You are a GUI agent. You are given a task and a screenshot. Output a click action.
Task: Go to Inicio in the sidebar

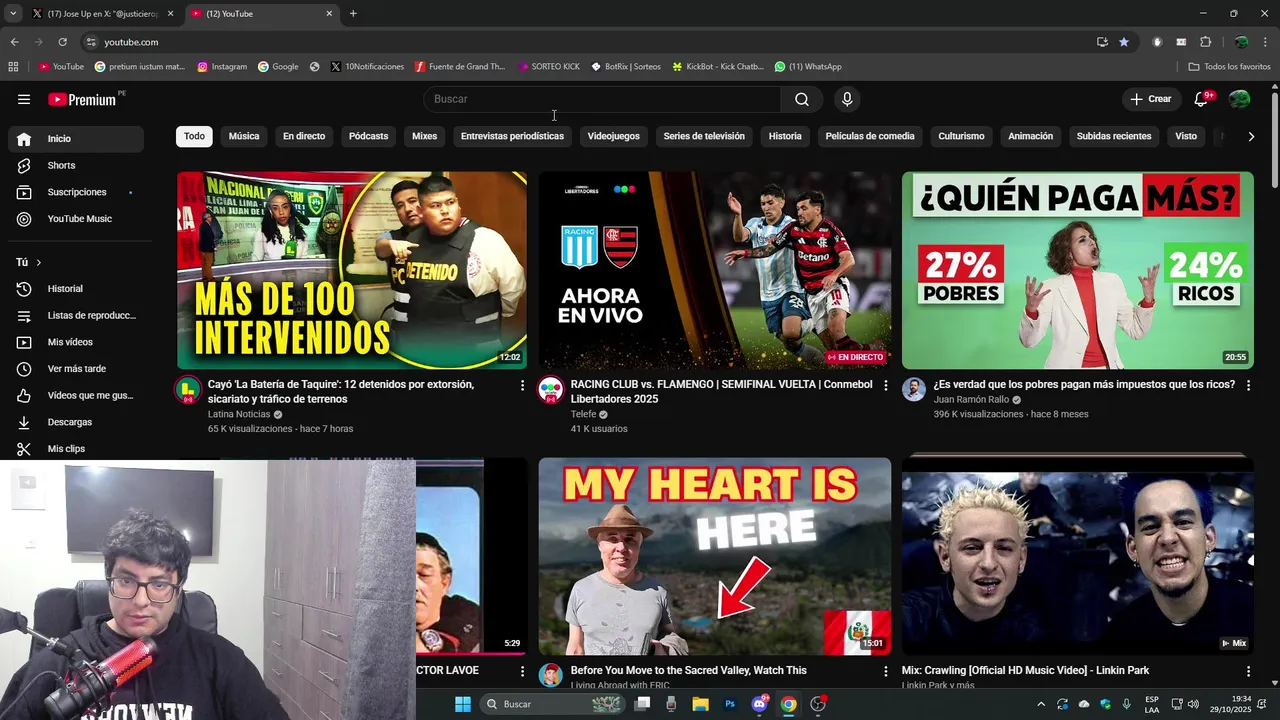pyautogui.click(x=76, y=139)
